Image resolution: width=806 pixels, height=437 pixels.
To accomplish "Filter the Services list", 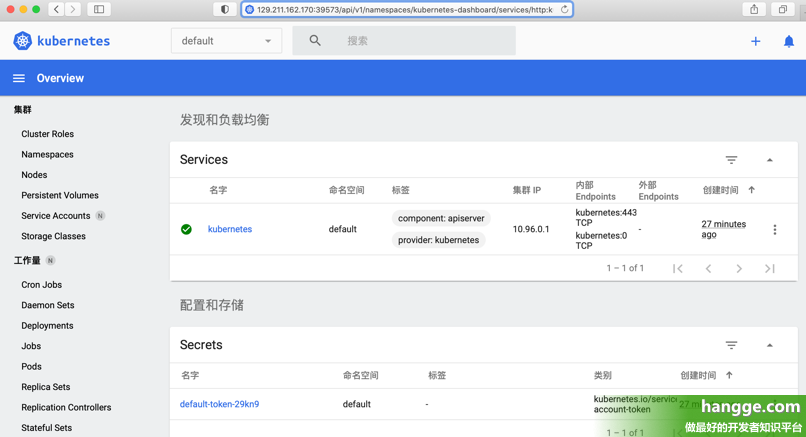I will tap(731, 160).
